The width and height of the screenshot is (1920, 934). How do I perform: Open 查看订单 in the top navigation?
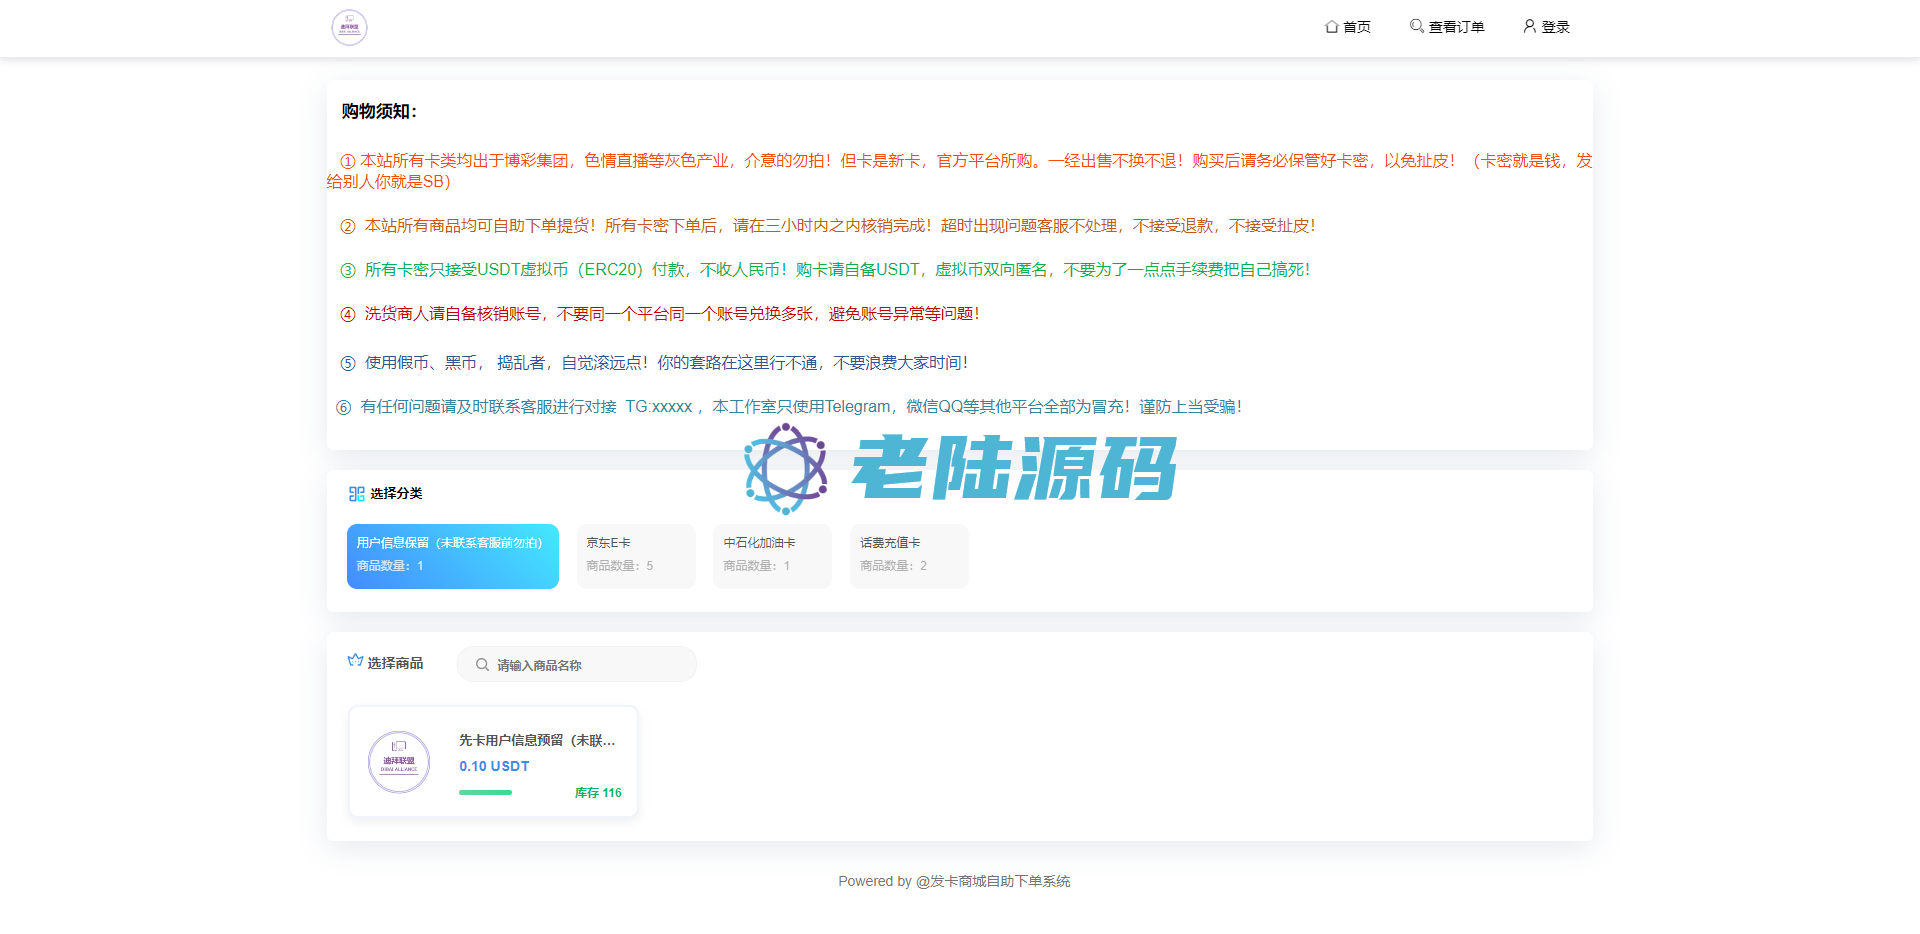click(1456, 27)
